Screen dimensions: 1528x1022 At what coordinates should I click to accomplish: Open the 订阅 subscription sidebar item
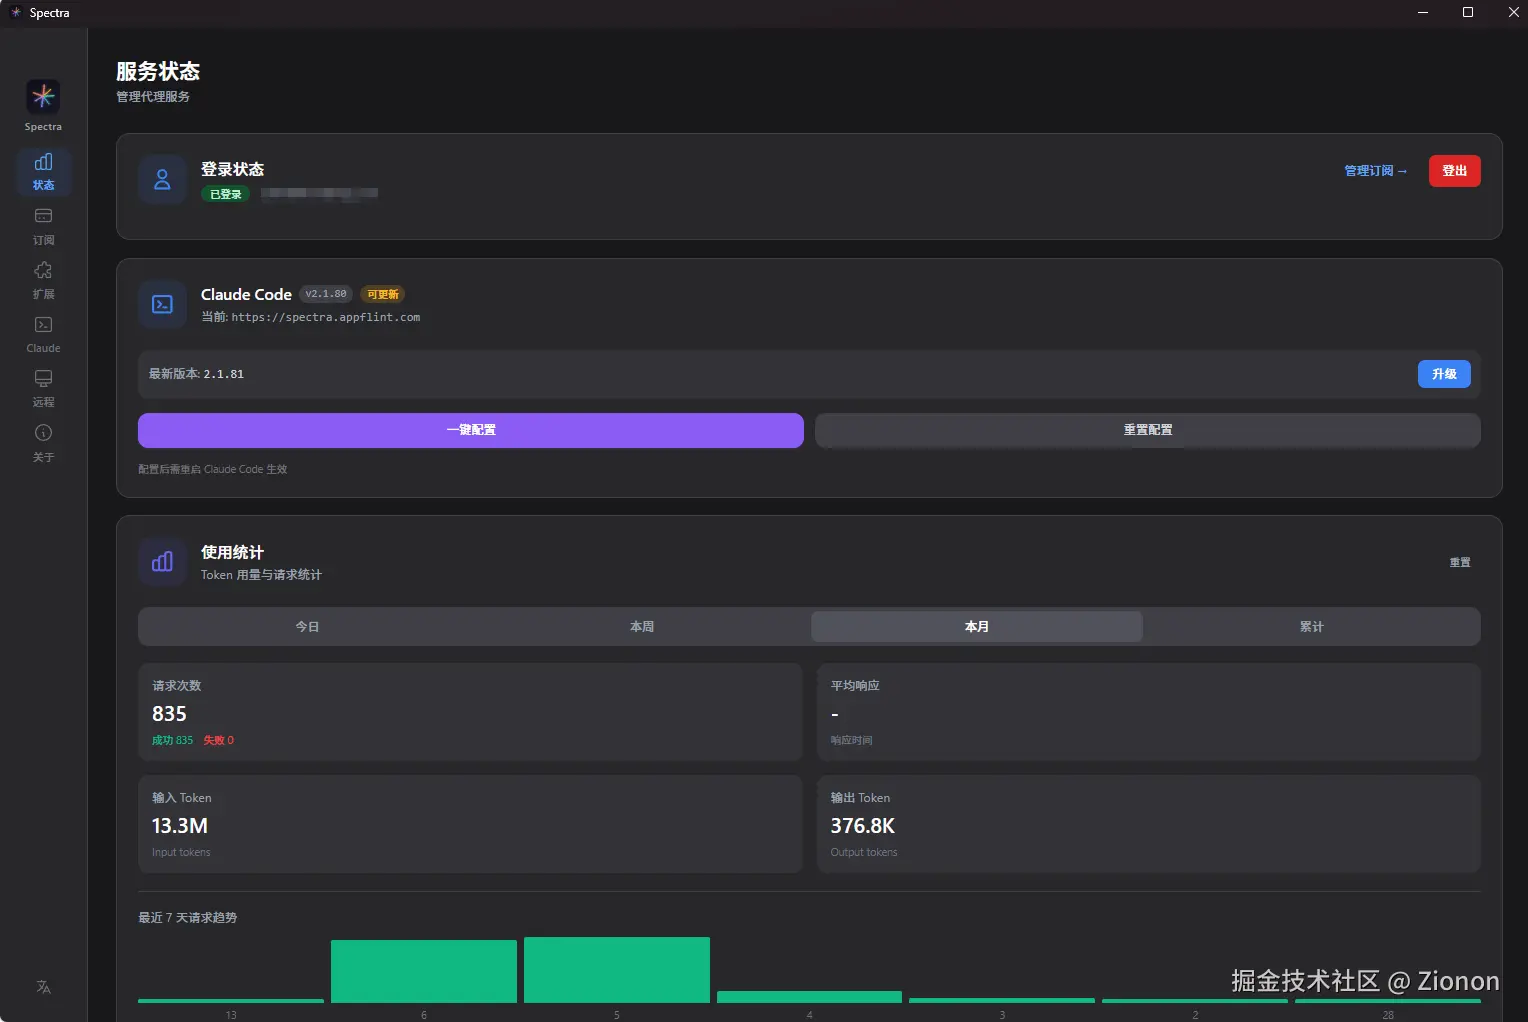pyautogui.click(x=43, y=225)
